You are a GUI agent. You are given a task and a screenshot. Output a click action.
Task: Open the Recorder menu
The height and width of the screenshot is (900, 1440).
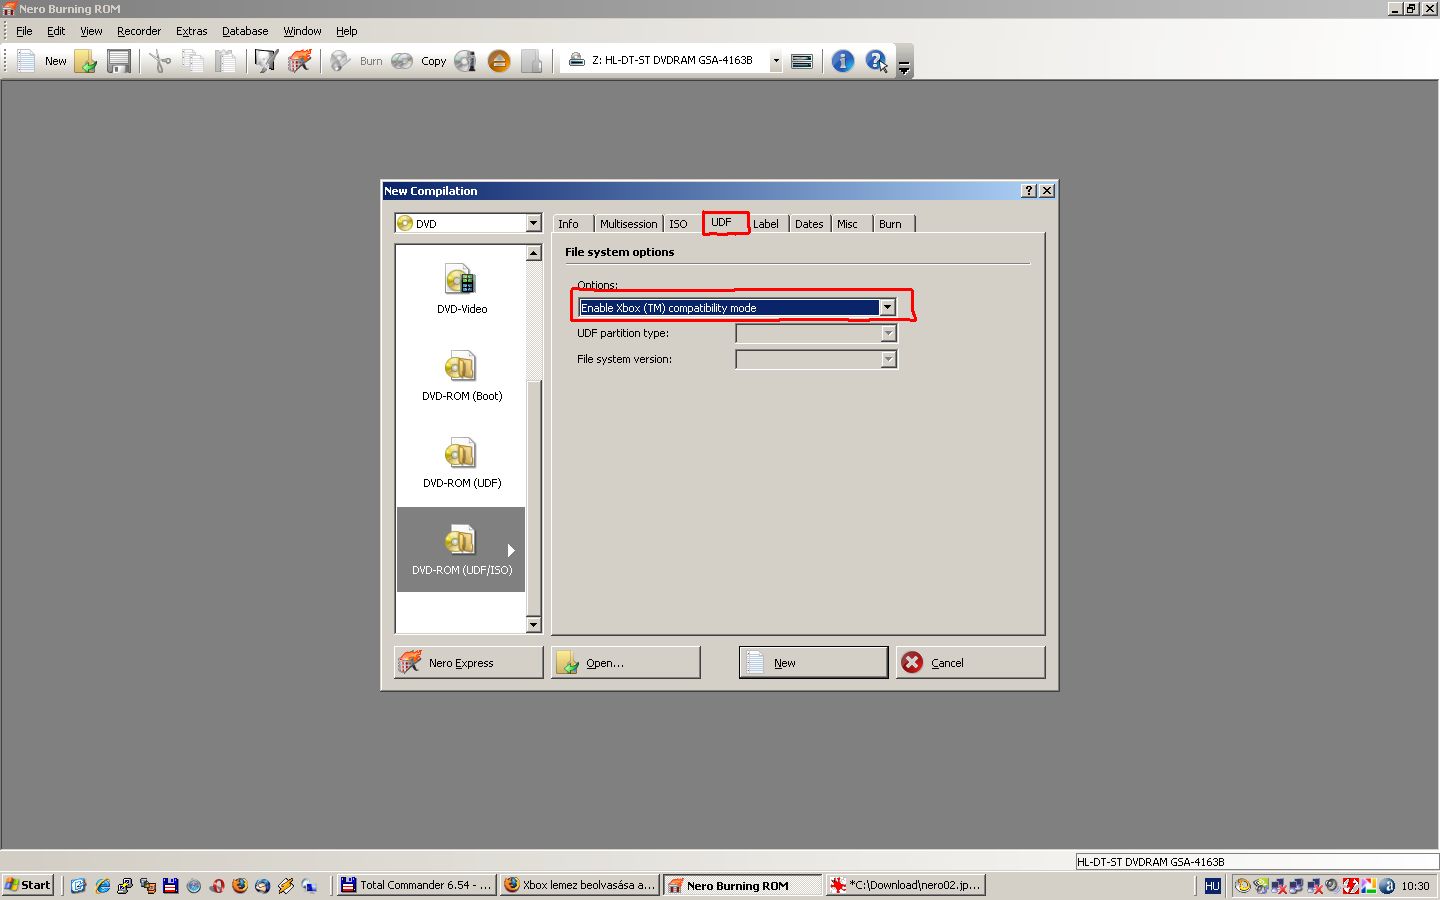[x=138, y=31]
